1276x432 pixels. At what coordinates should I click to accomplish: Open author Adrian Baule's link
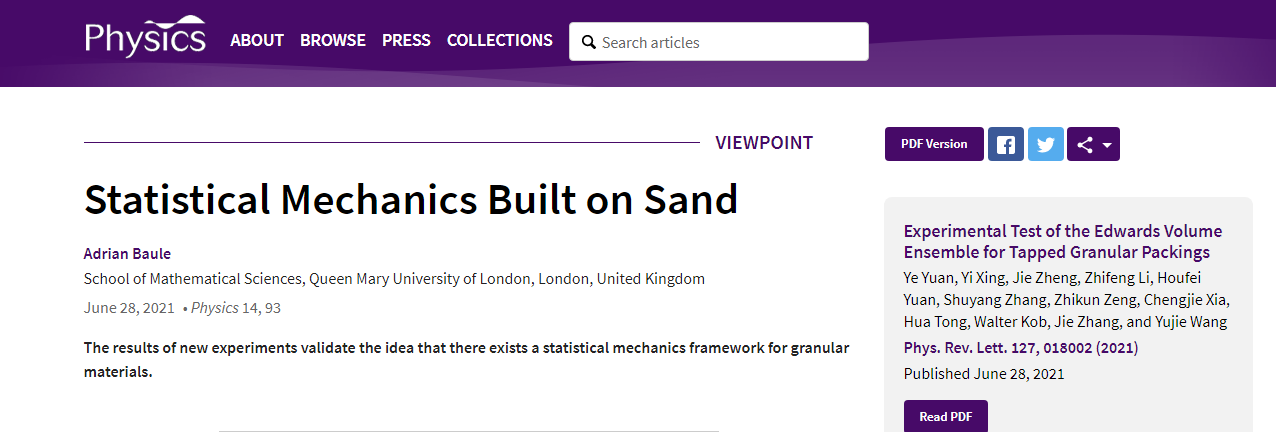point(127,253)
